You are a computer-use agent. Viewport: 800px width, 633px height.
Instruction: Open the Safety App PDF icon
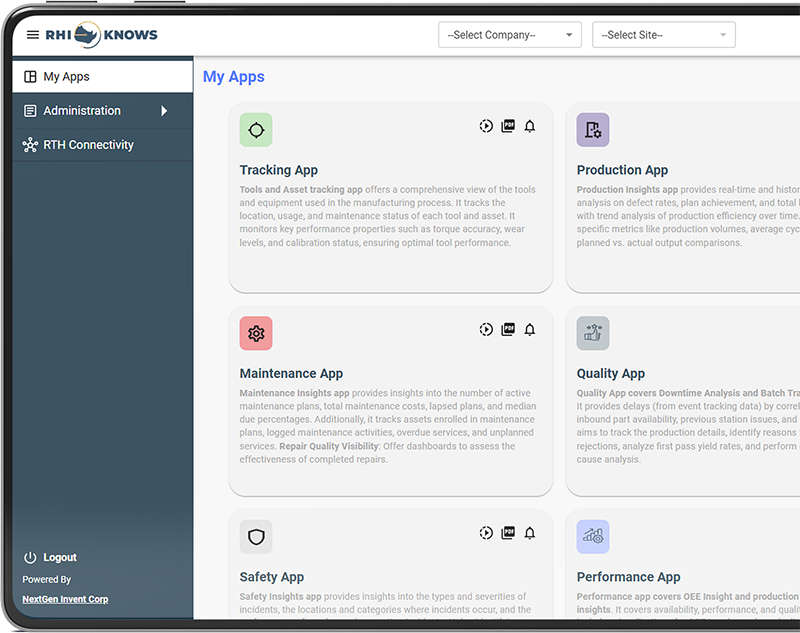click(x=508, y=533)
